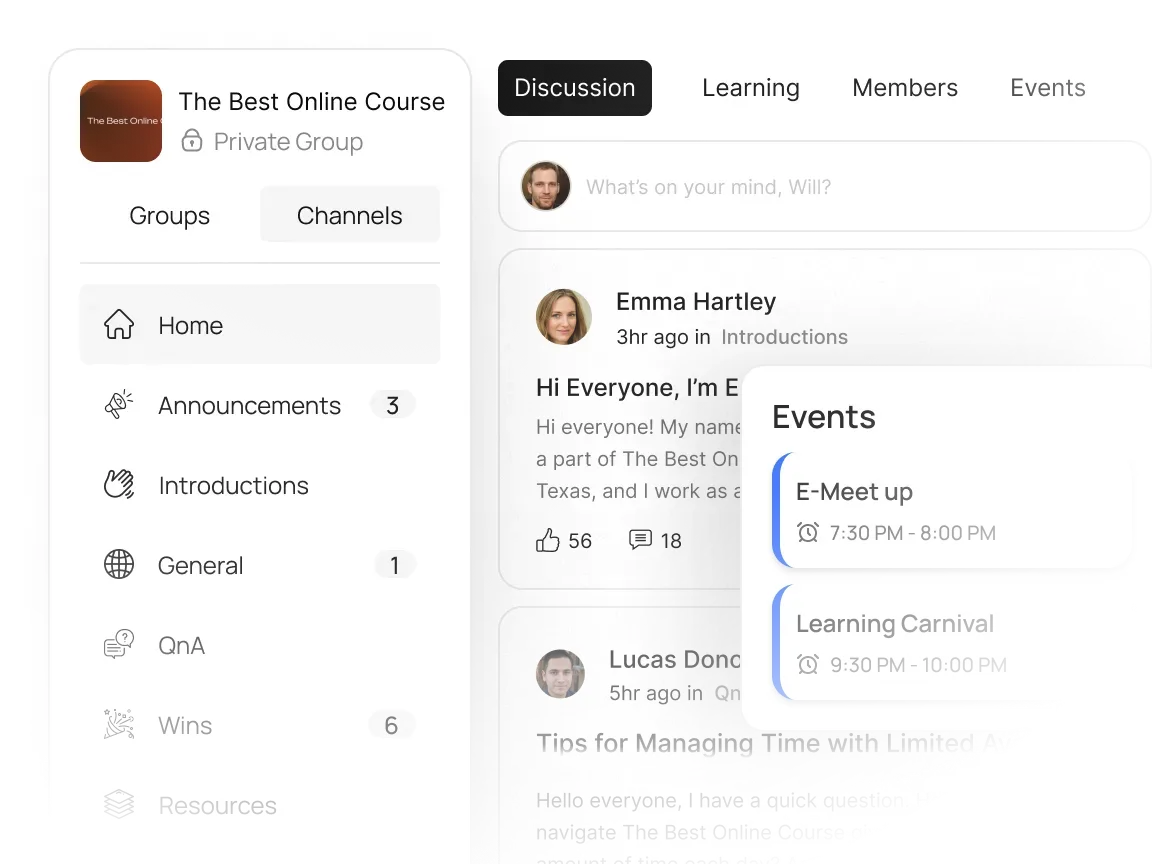This screenshot has height=864, width=1152.
Task: Click the "5hr ago in" timestamp
Action: [x=655, y=693]
